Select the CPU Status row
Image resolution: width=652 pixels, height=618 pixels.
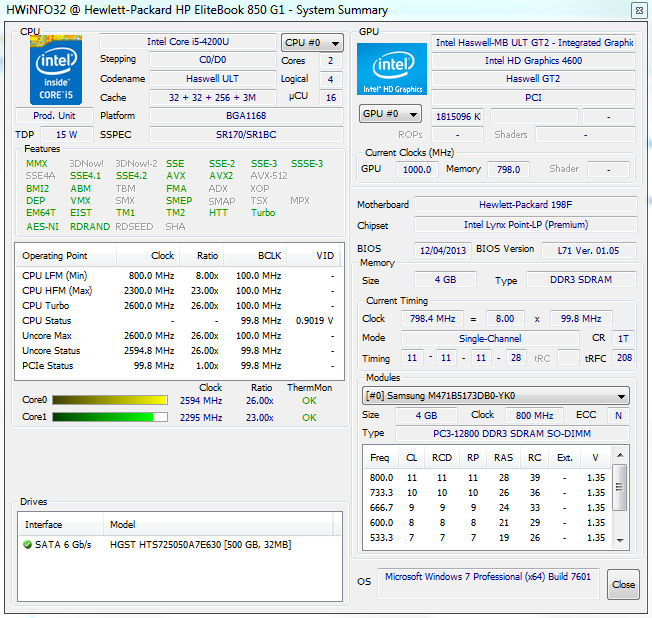point(179,321)
